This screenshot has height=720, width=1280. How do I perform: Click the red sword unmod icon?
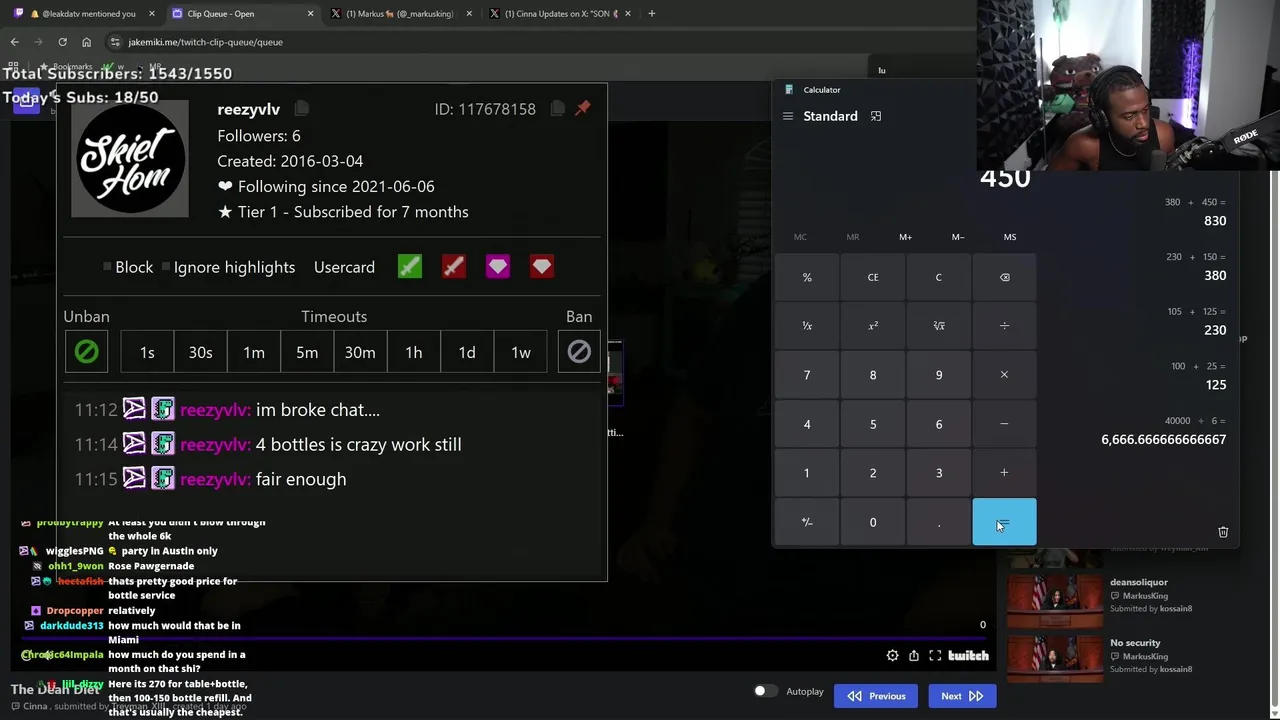(x=454, y=267)
